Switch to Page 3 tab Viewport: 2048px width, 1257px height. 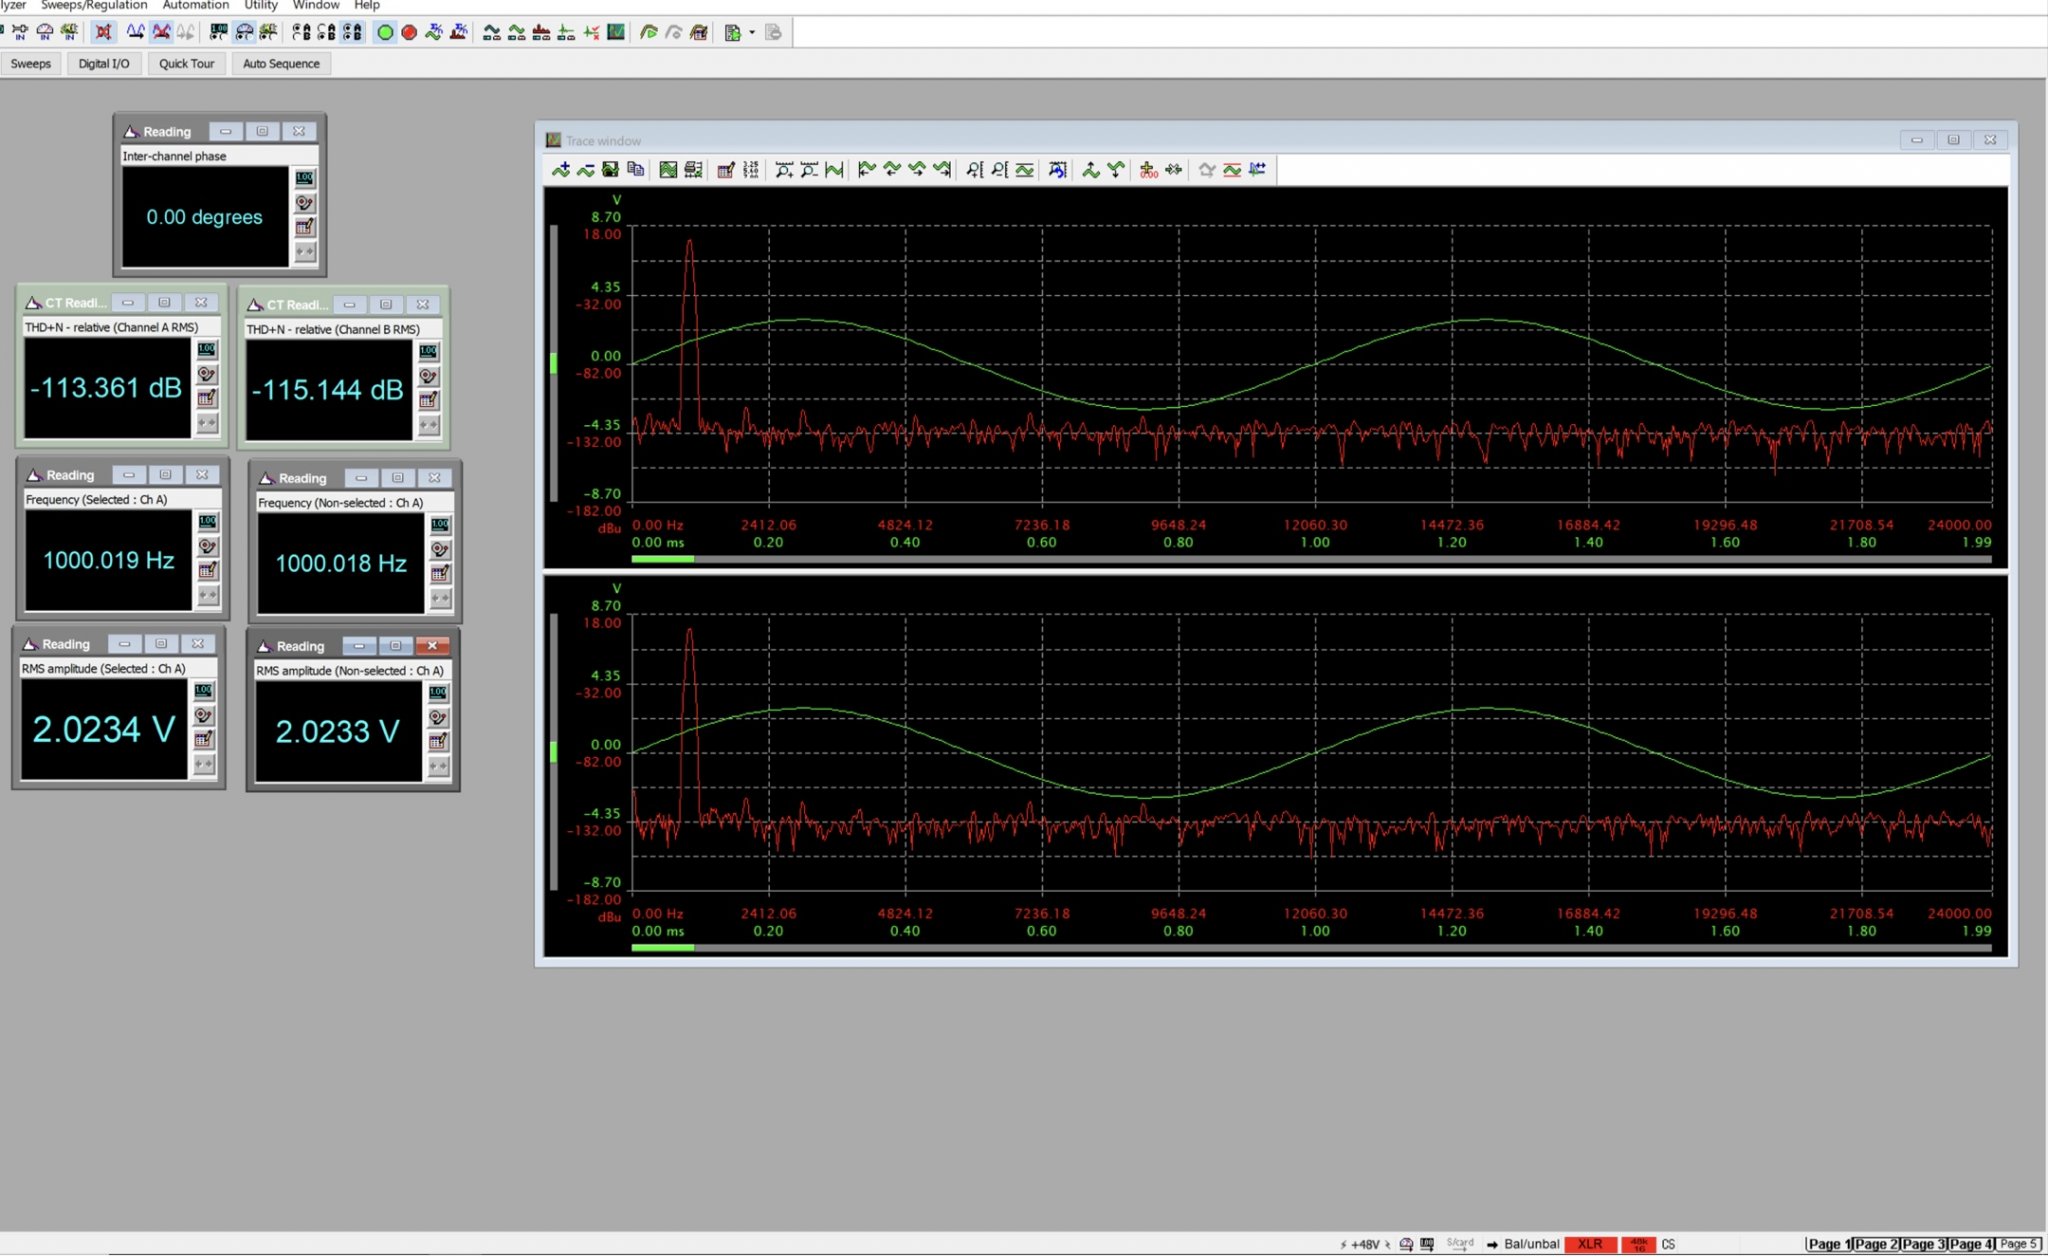click(1922, 1244)
